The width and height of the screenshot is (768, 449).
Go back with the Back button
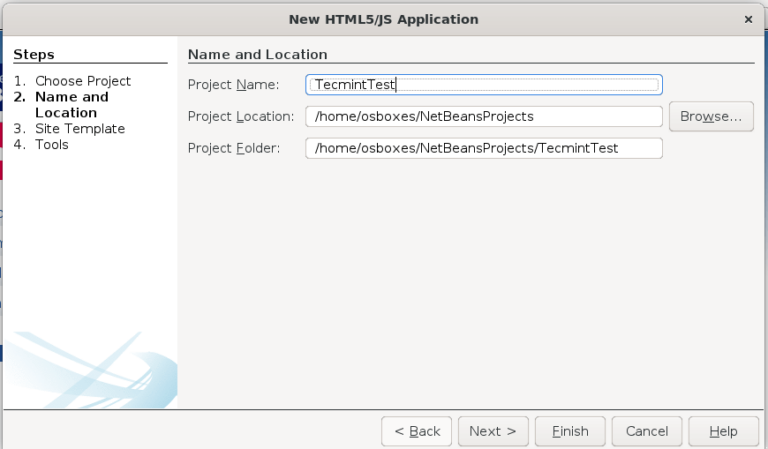(x=416, y=431)
